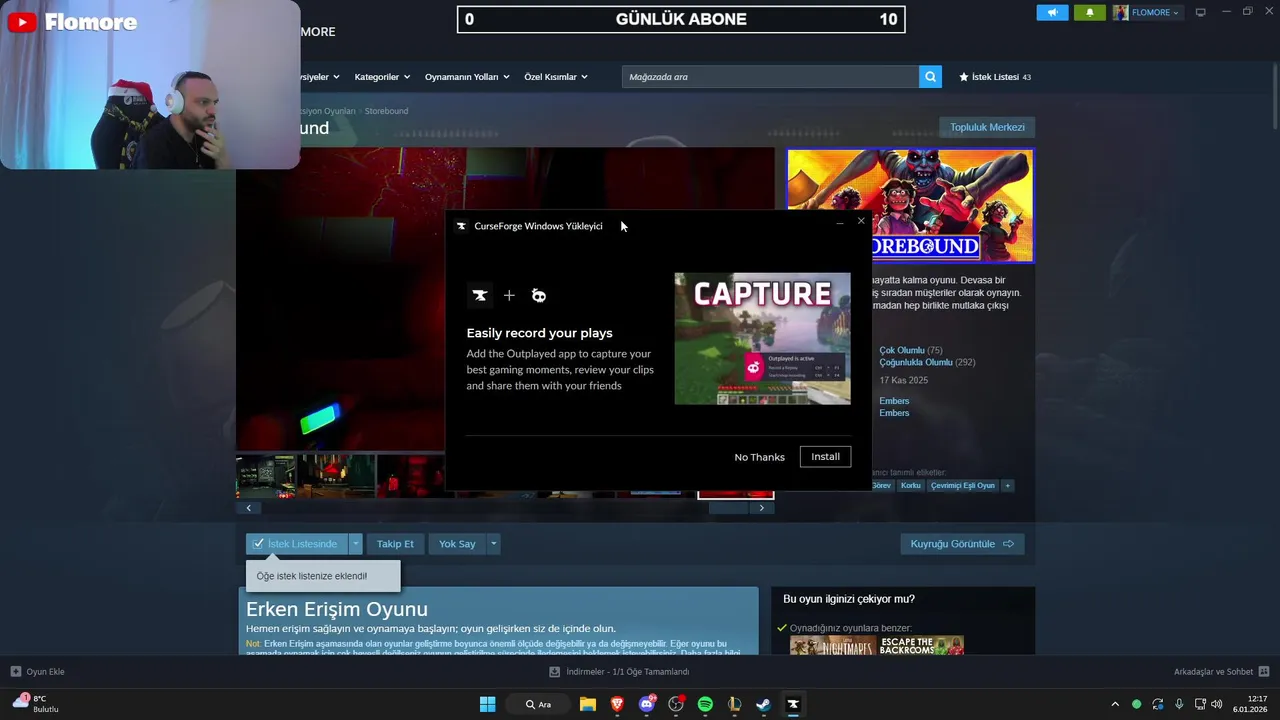
Task: Expand the Oynamanın Yolları menu
Action: pos(467,77)
